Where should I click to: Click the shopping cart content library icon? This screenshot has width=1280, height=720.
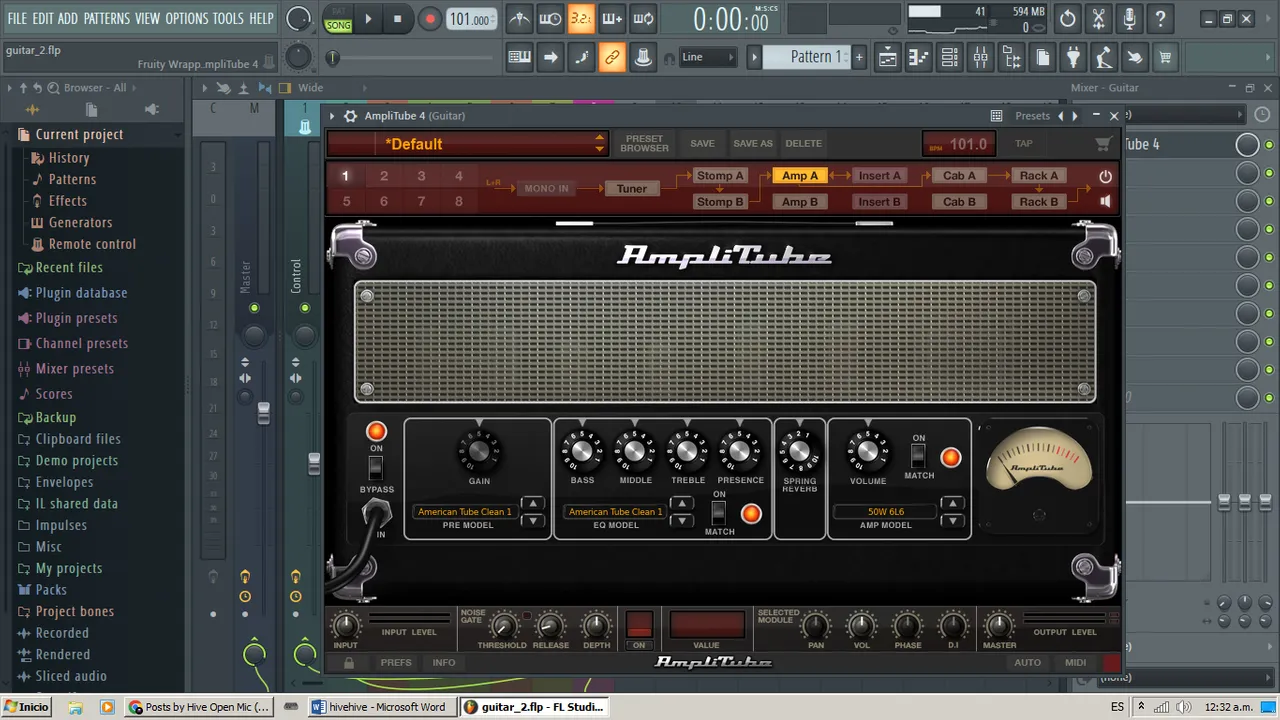pos(1165,58)
